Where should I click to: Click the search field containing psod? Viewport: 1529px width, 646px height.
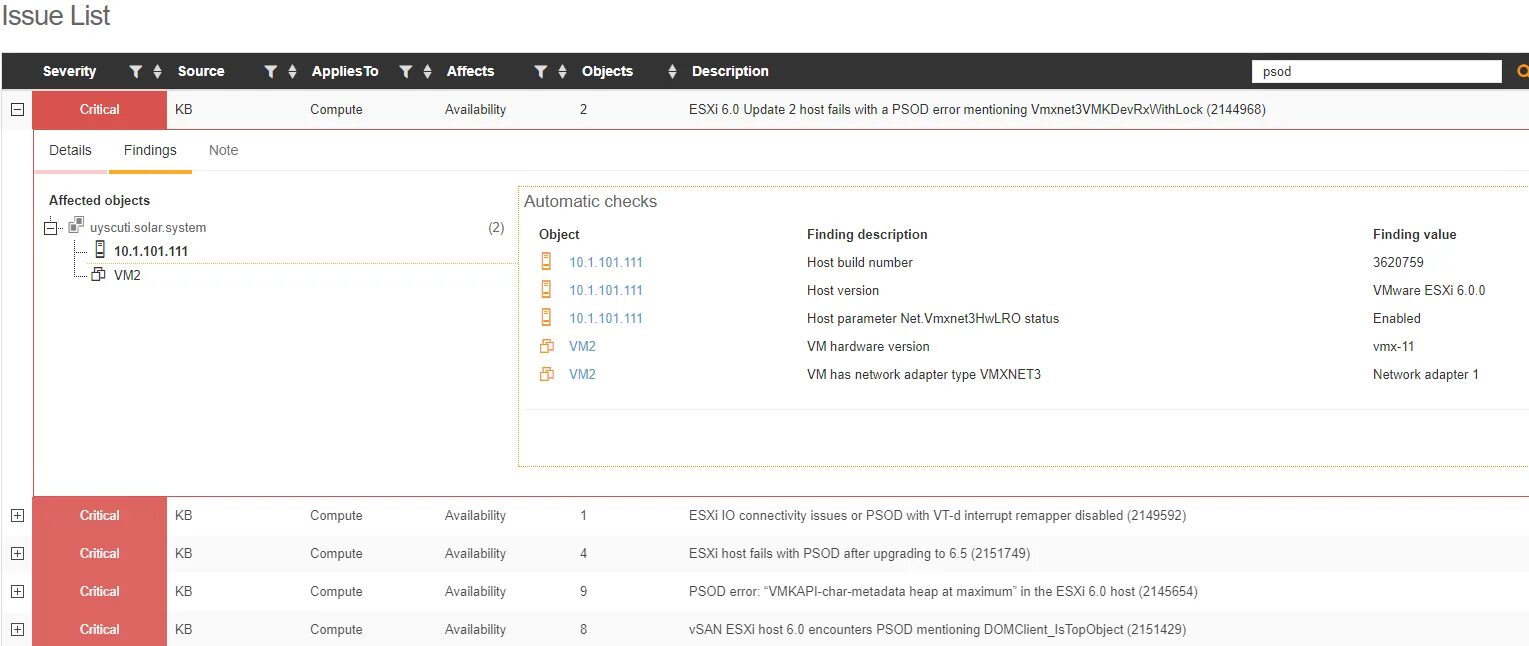[1376, 72]
